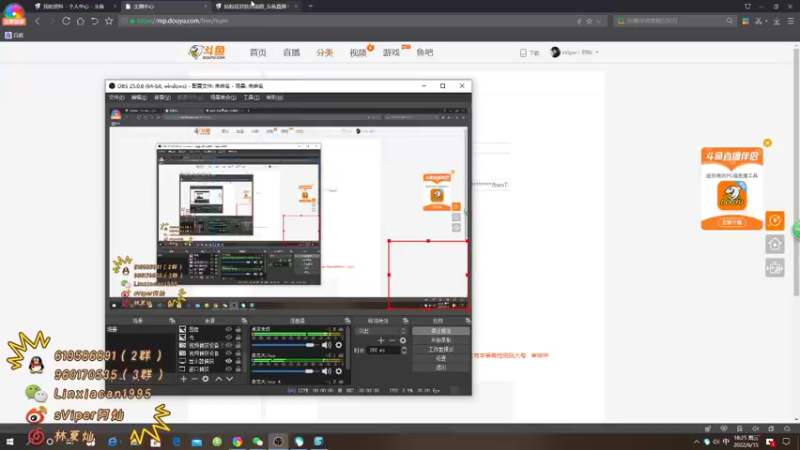Open the File menu in OBS
Viewport: 800px width, 450px height.
click(x=116, y=97)
